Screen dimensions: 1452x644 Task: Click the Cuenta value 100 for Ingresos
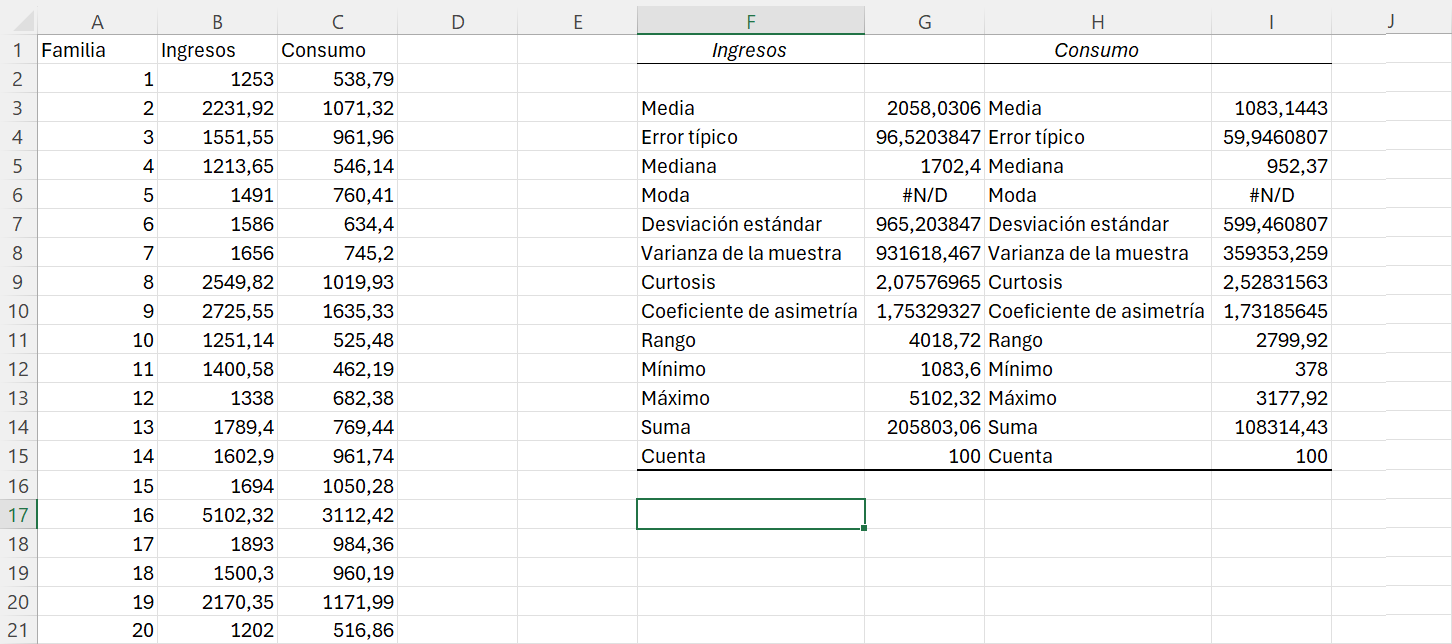tap(924, 456)
